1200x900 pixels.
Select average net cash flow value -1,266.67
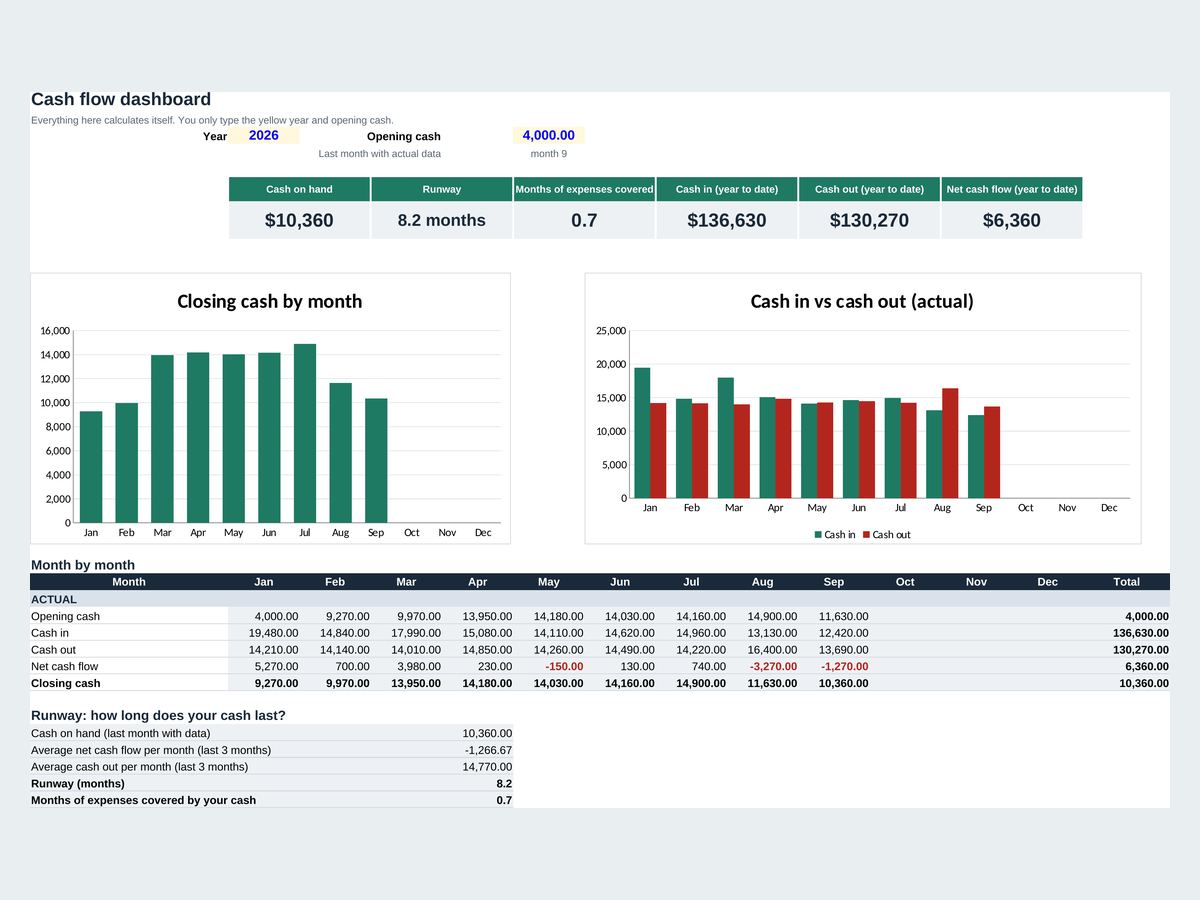pyautogui.click(x=477, y=750)
